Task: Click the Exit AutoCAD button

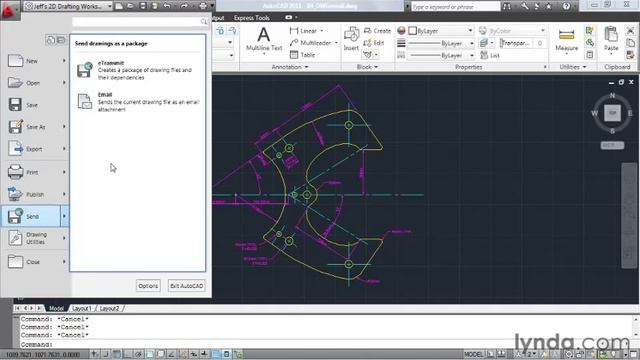Action: point(187,286)
